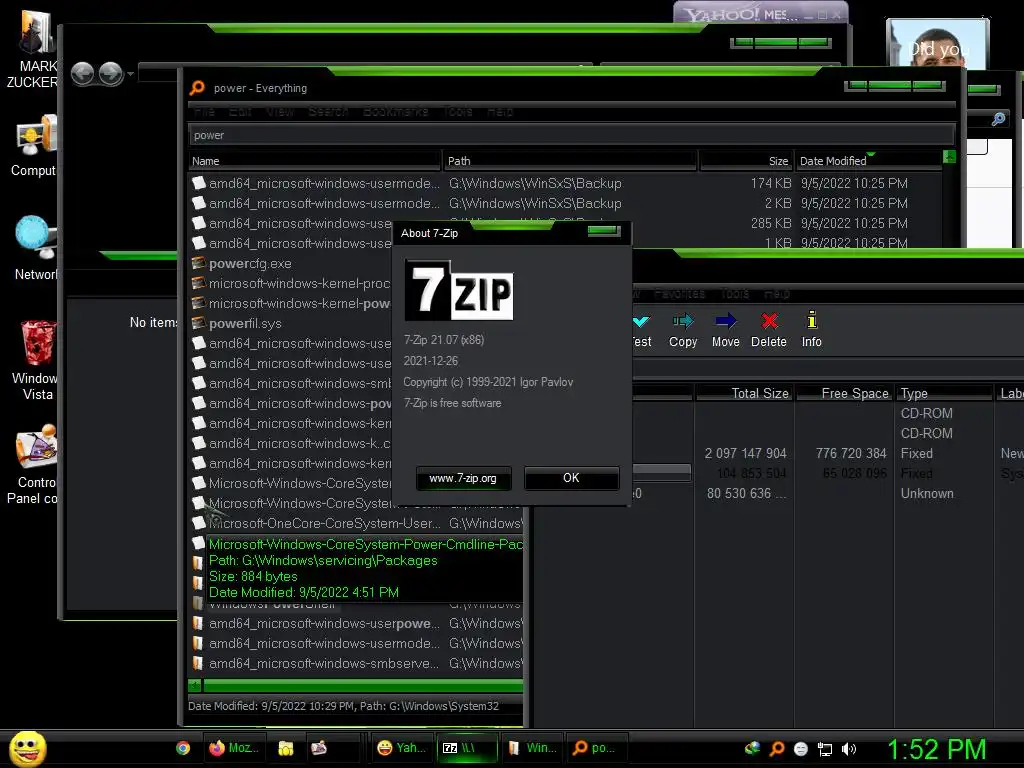Open the Computer desktop icon
This screenshot has width=1024, height=768.
35,146
